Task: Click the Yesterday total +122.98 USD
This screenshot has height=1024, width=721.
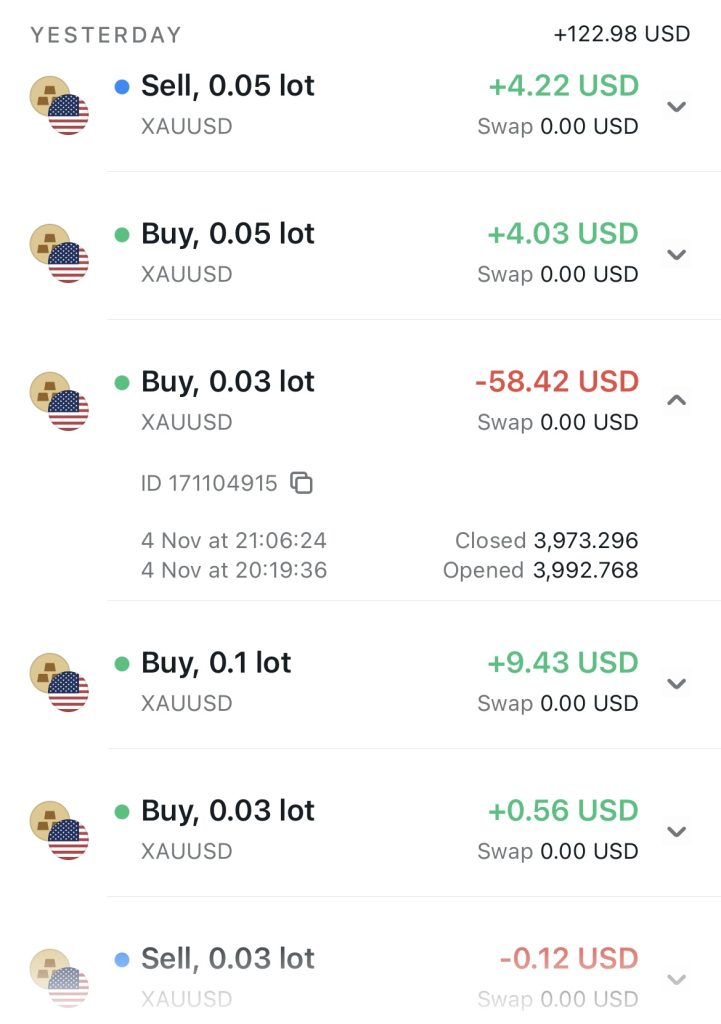Action: point(621,34)
